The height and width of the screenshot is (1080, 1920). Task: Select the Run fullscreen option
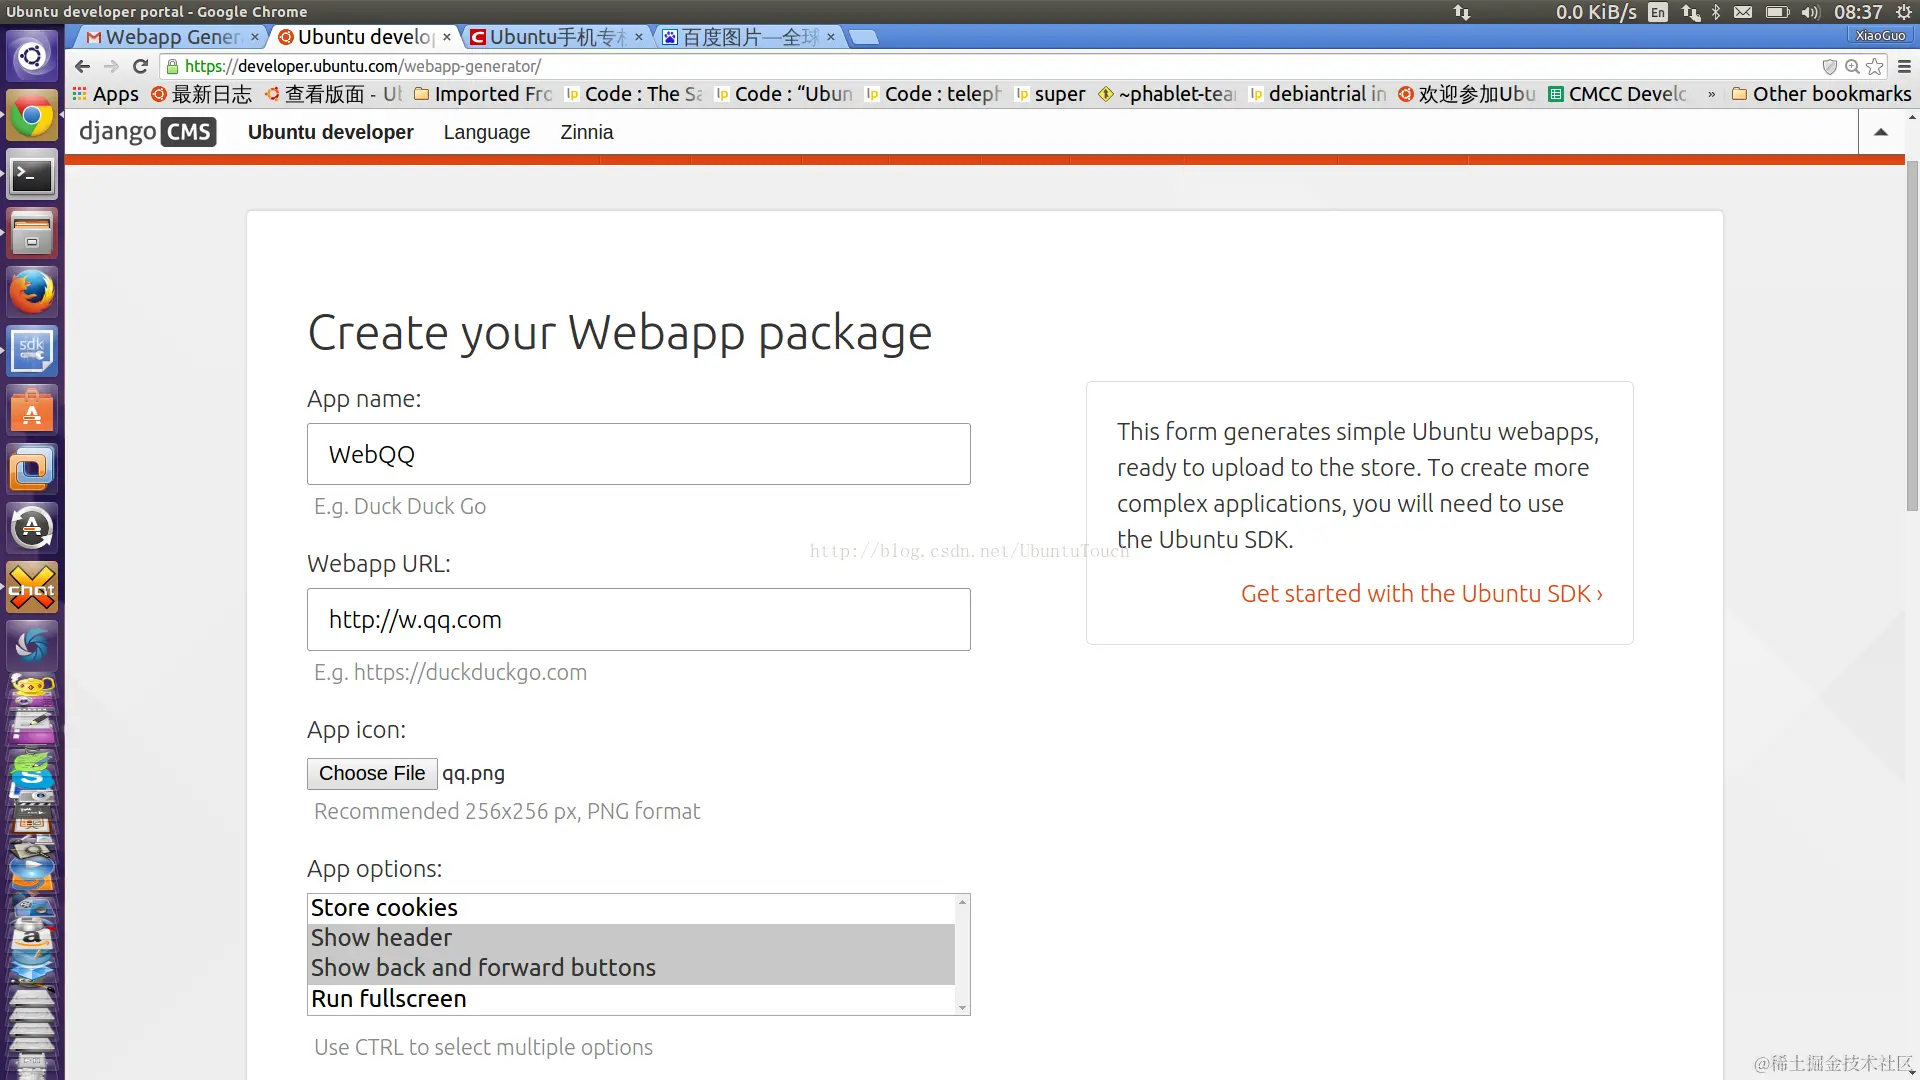click(x=388, y=999)
